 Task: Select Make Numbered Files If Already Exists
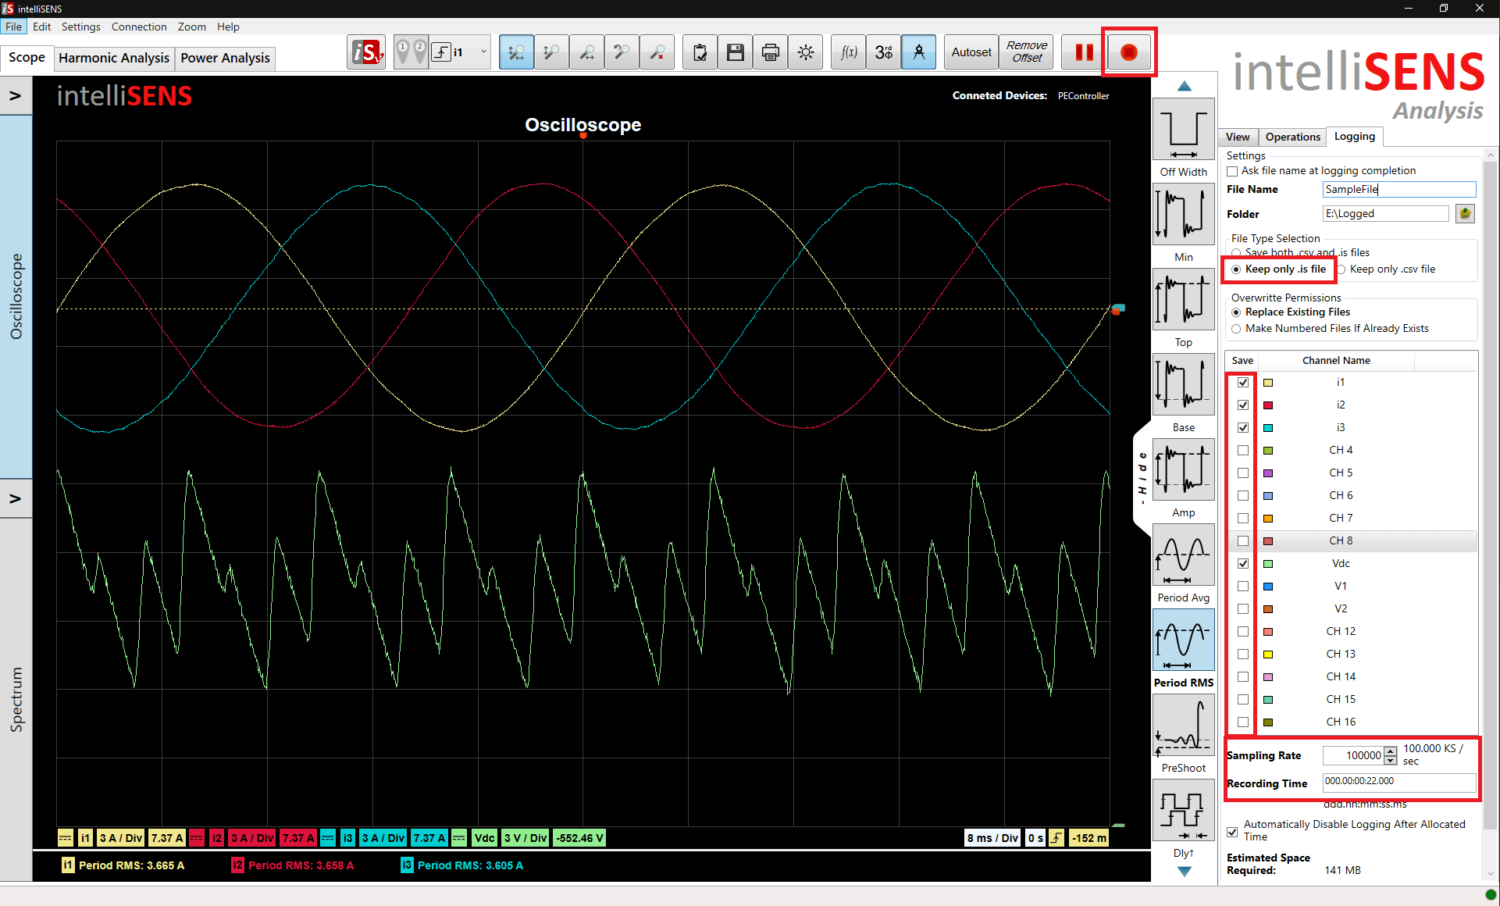(1236, 328)
